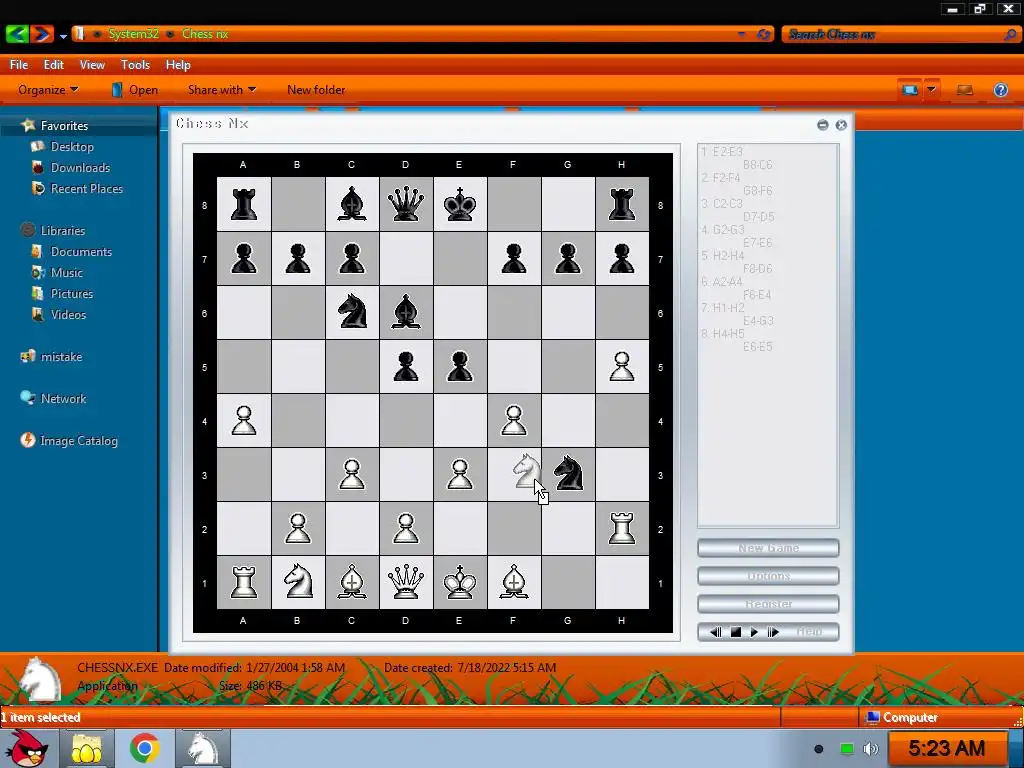This screenshot has width=1024, height=768.
Task: Open the address bar history dropdown
Action: [x=742, y=34]
